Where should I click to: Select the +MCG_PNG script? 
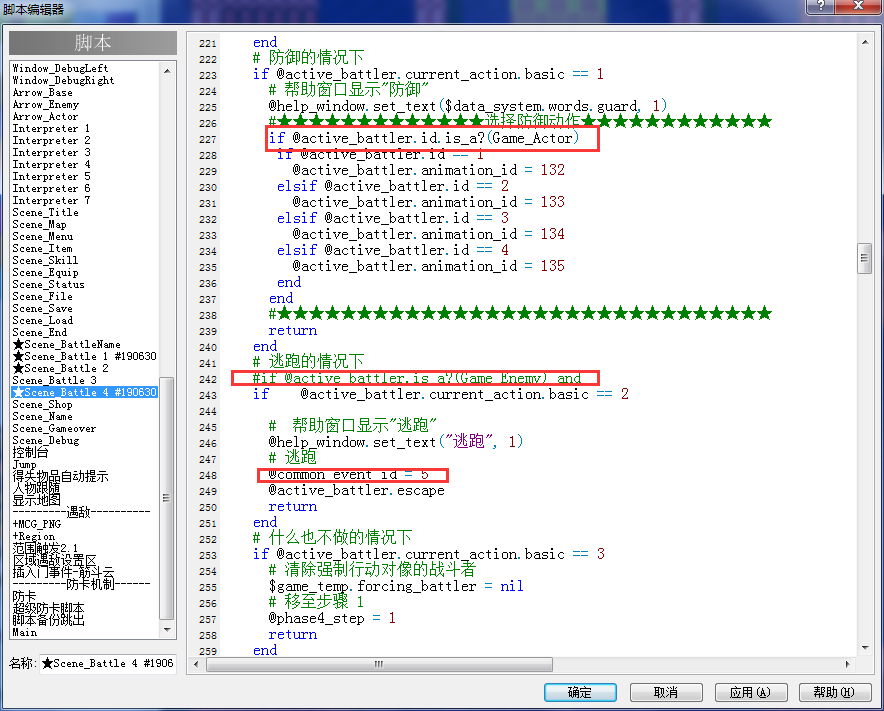[37, 524]
